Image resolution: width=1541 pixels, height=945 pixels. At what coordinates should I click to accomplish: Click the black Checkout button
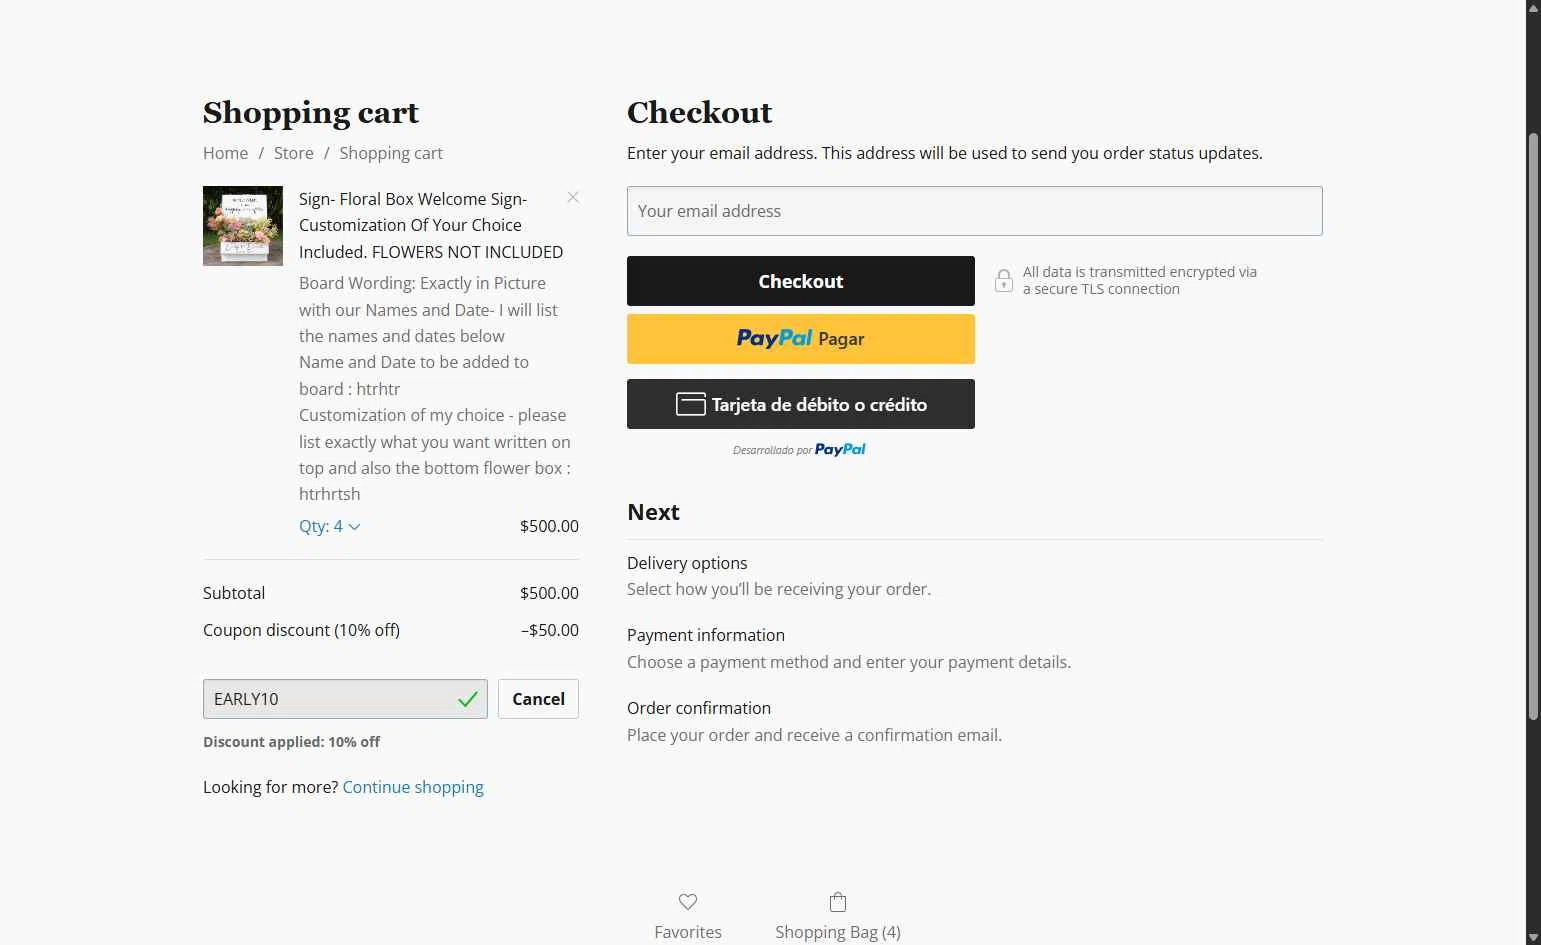pos(801,281)
